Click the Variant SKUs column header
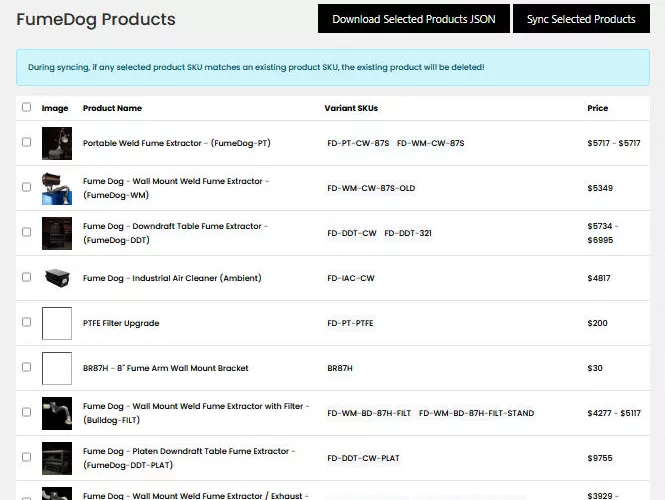The height and width of the screenshot is (500, 665). coord(351,108)
